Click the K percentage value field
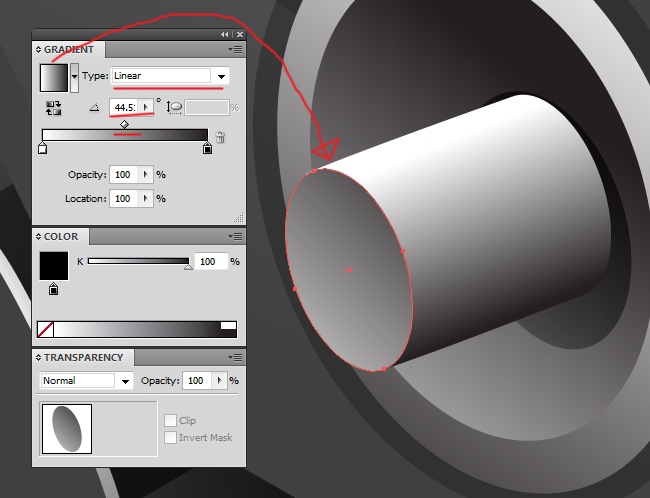Screen dimensions: 650x498 [x=211, y=262]
